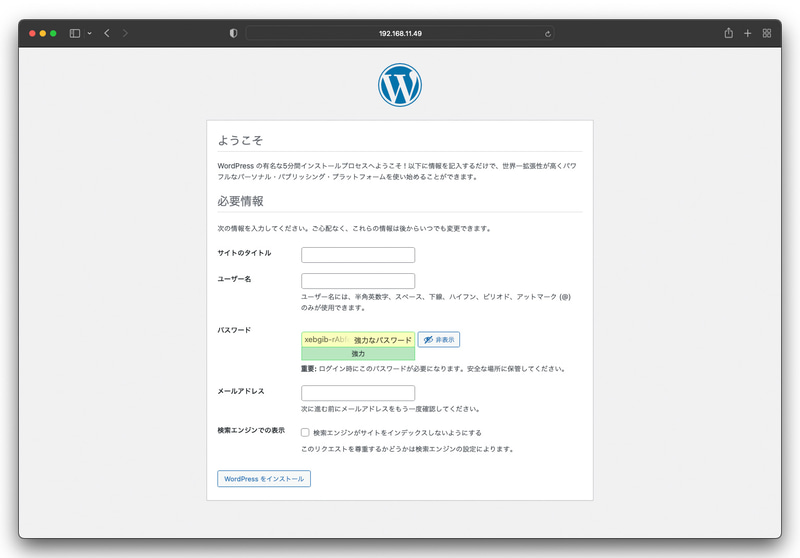Click the パスワード field label
Screen dimensions: 800x558
tap(234, 330)
